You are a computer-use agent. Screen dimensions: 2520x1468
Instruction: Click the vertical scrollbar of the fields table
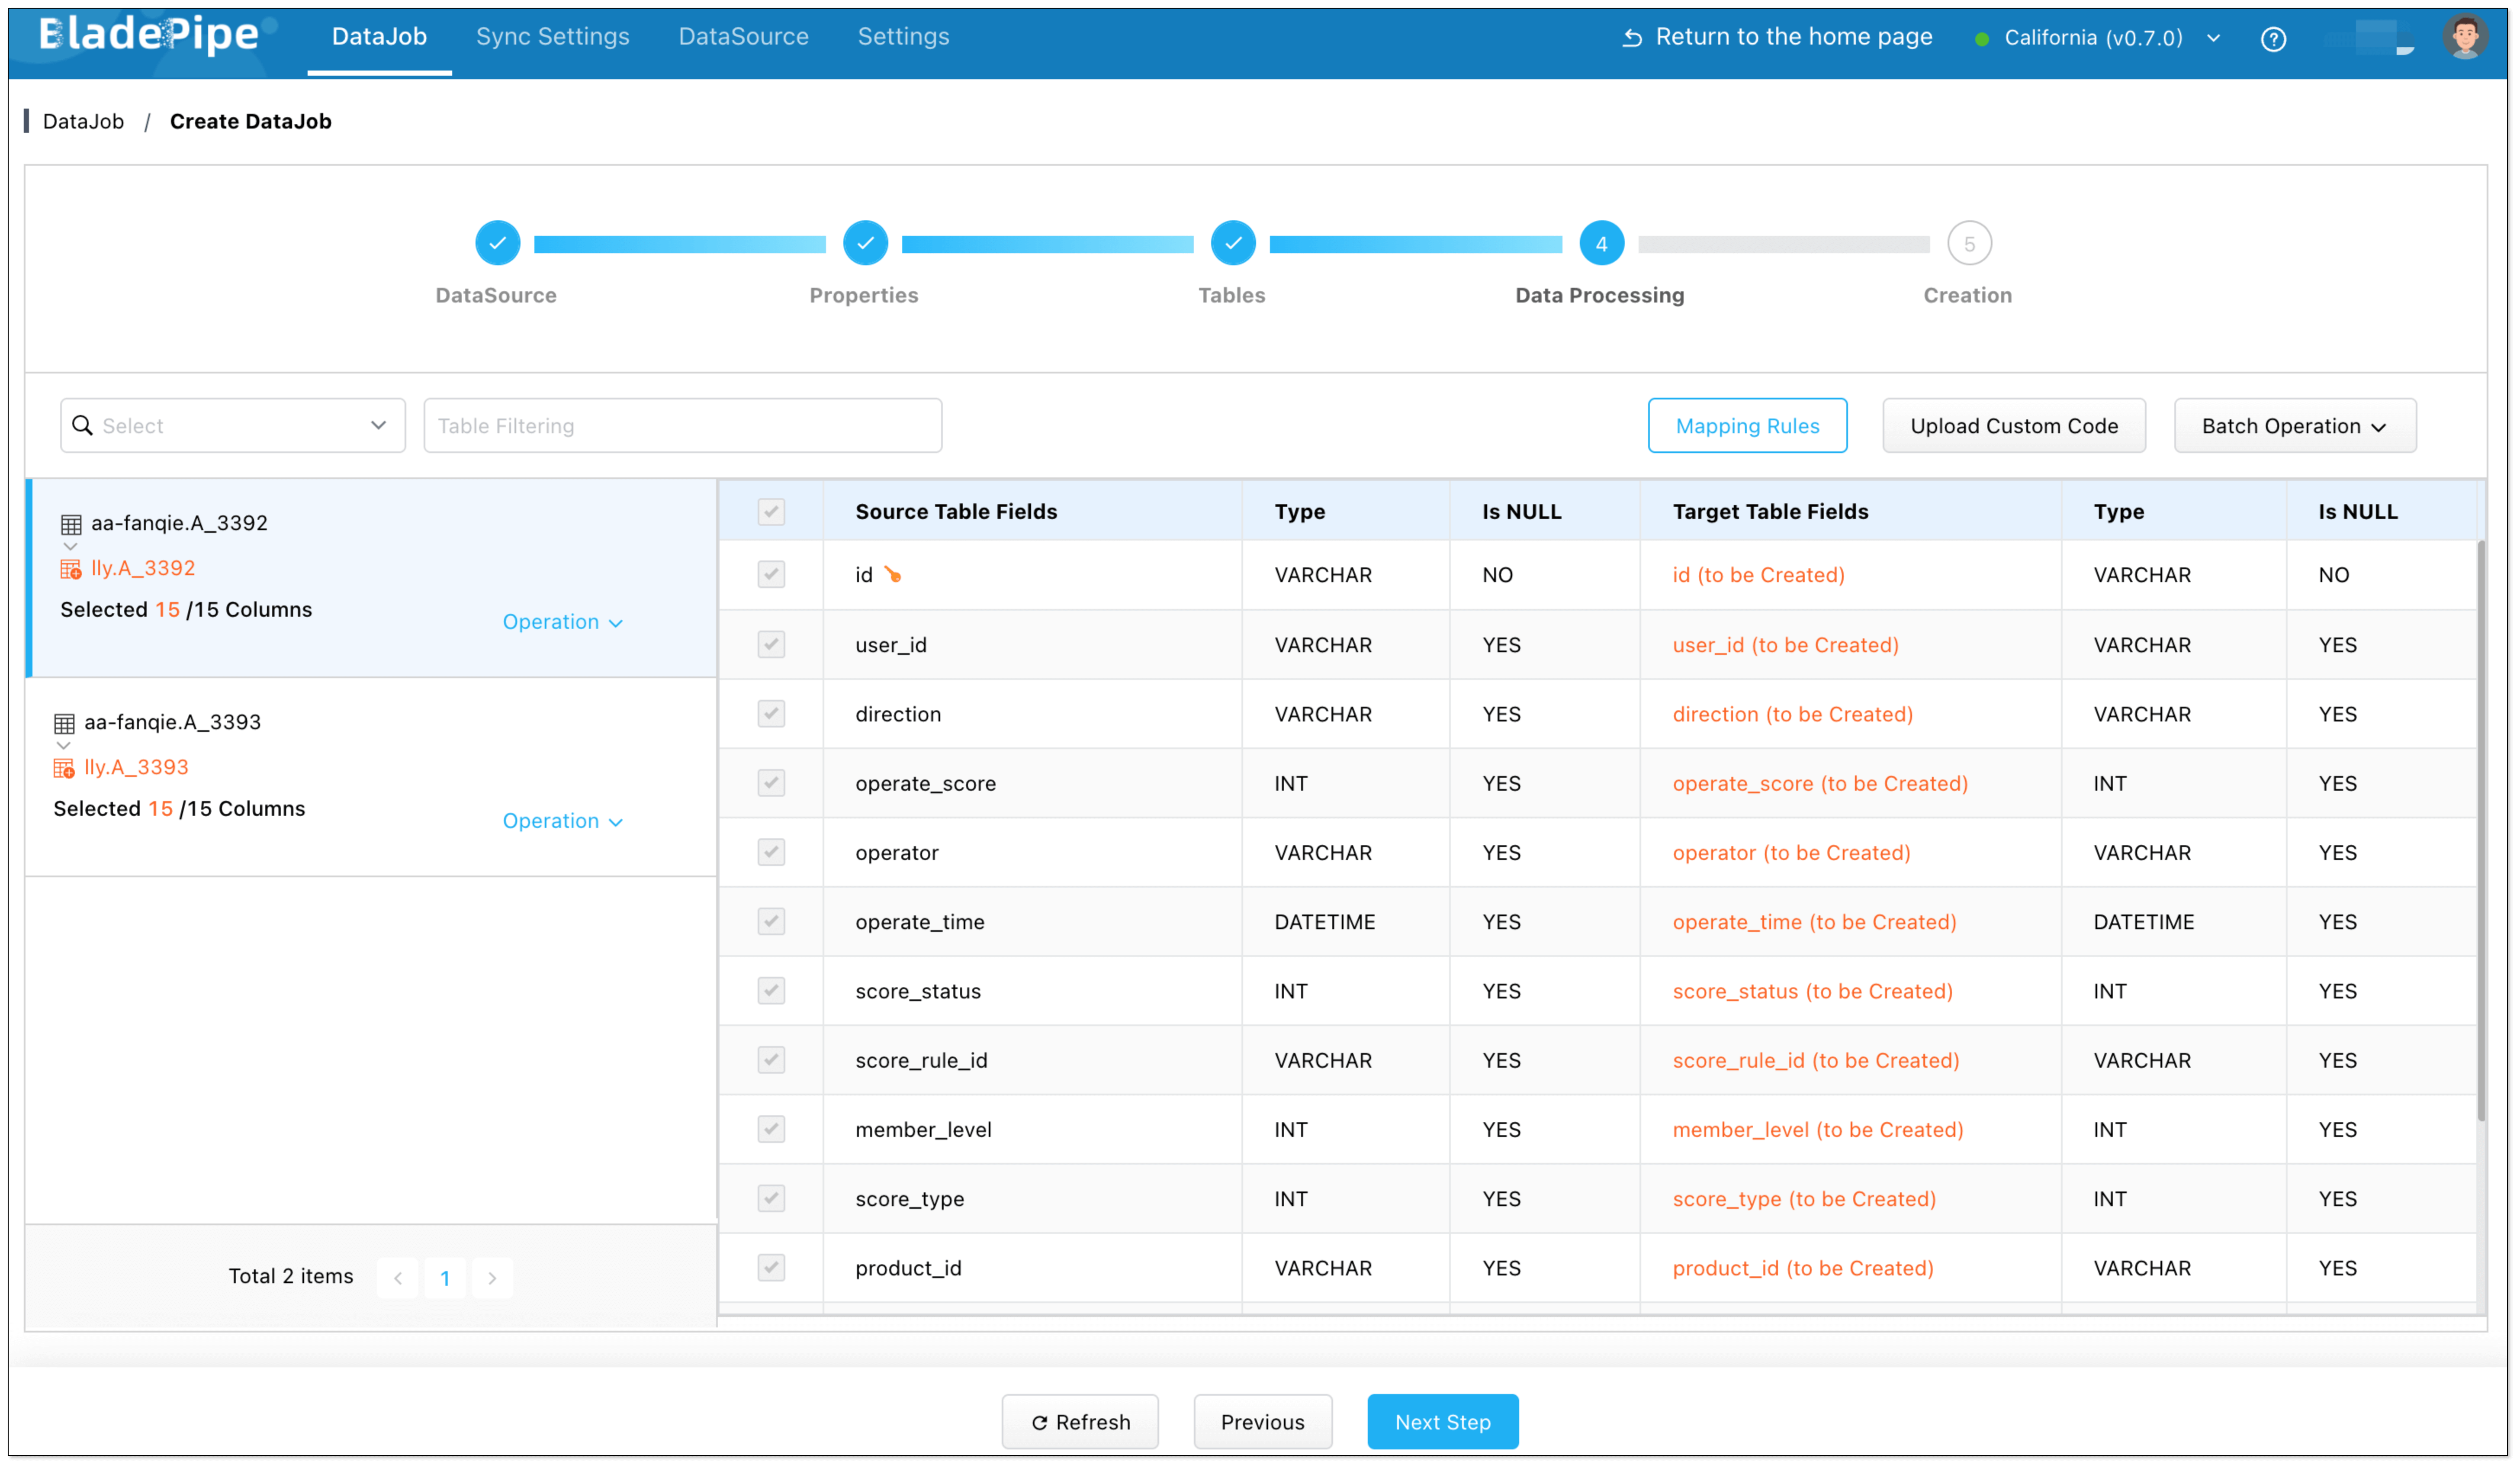(x=2480, y=830)
